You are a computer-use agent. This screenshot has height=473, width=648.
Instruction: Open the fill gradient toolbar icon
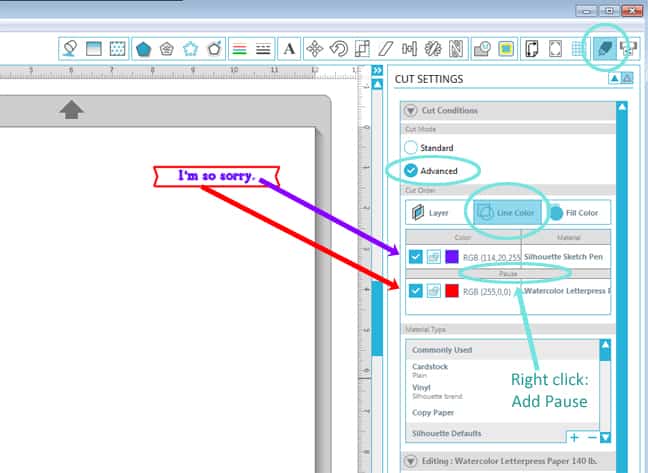pyautogui.click(x=92, y=48)
